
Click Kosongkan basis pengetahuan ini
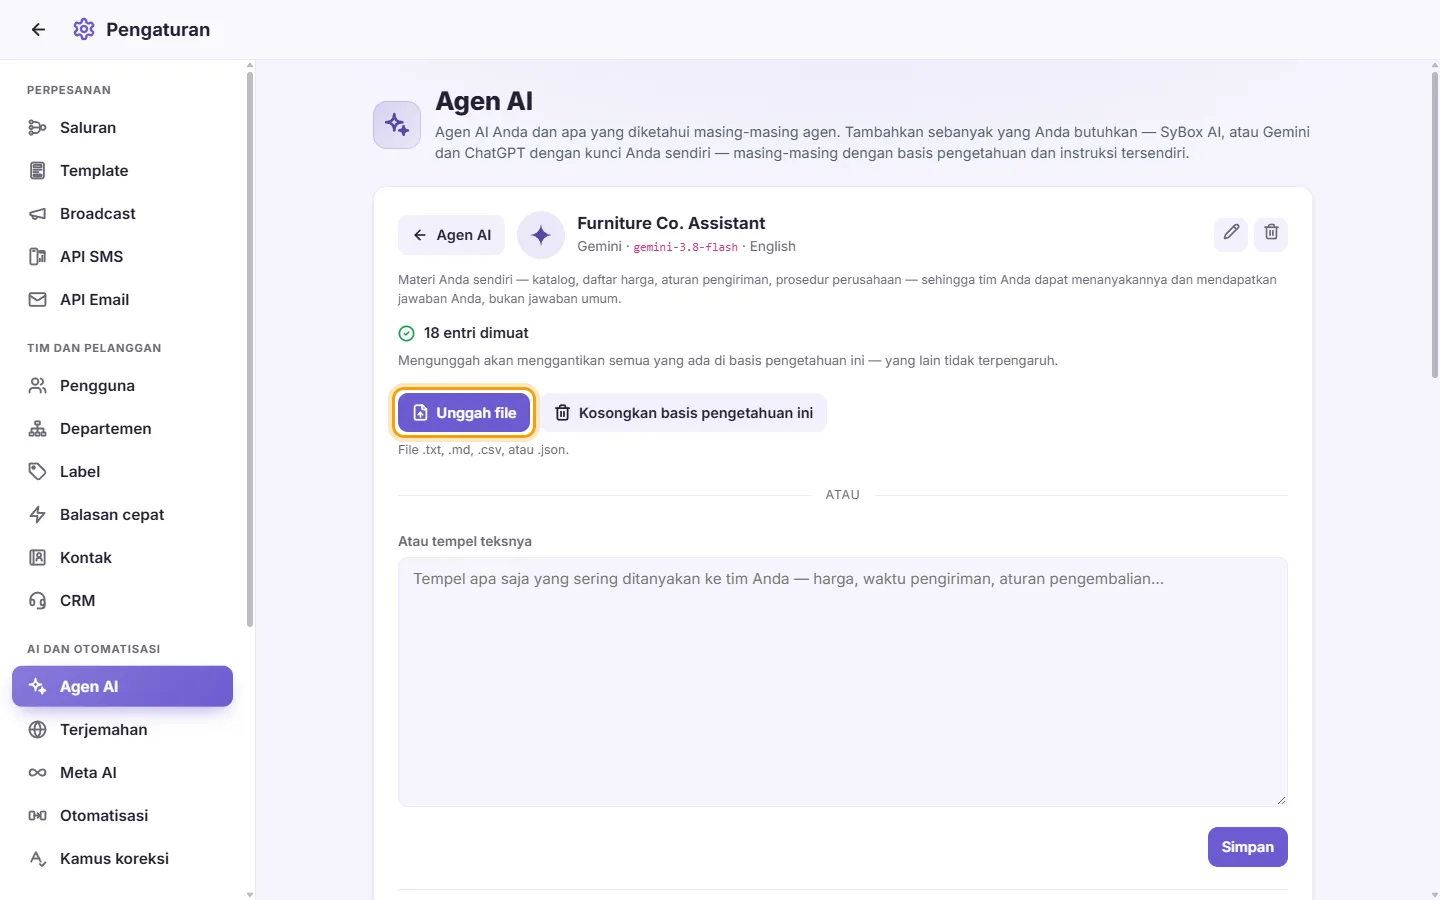coord(684,413)
